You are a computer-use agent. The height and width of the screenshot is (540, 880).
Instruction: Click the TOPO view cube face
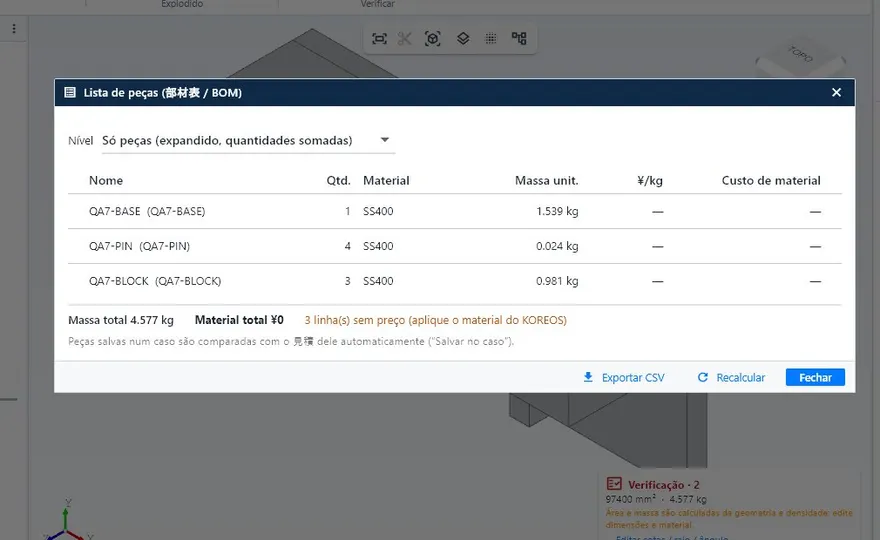[800, 54]
